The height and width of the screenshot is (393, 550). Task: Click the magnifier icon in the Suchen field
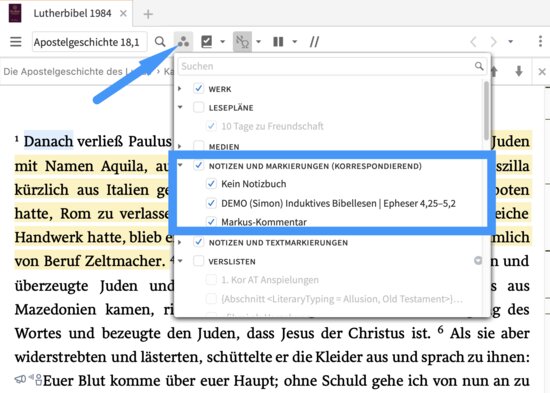coord(479,66)
